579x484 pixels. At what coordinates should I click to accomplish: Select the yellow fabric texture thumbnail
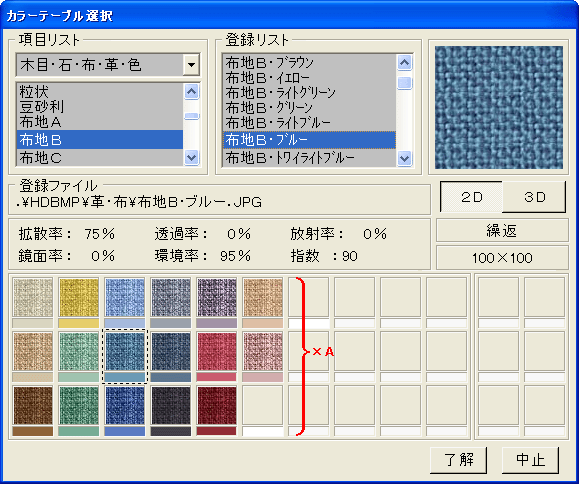[x=79, y=298]
